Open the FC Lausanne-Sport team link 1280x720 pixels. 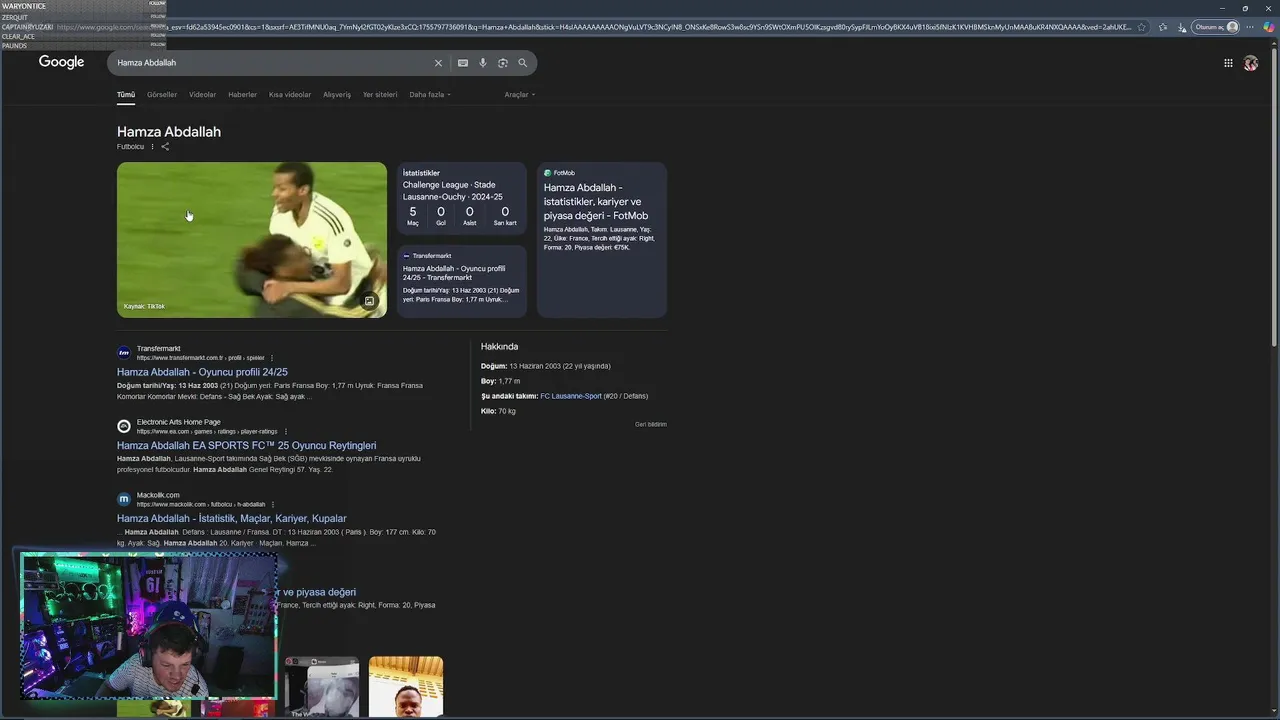[x=571, y=396]
